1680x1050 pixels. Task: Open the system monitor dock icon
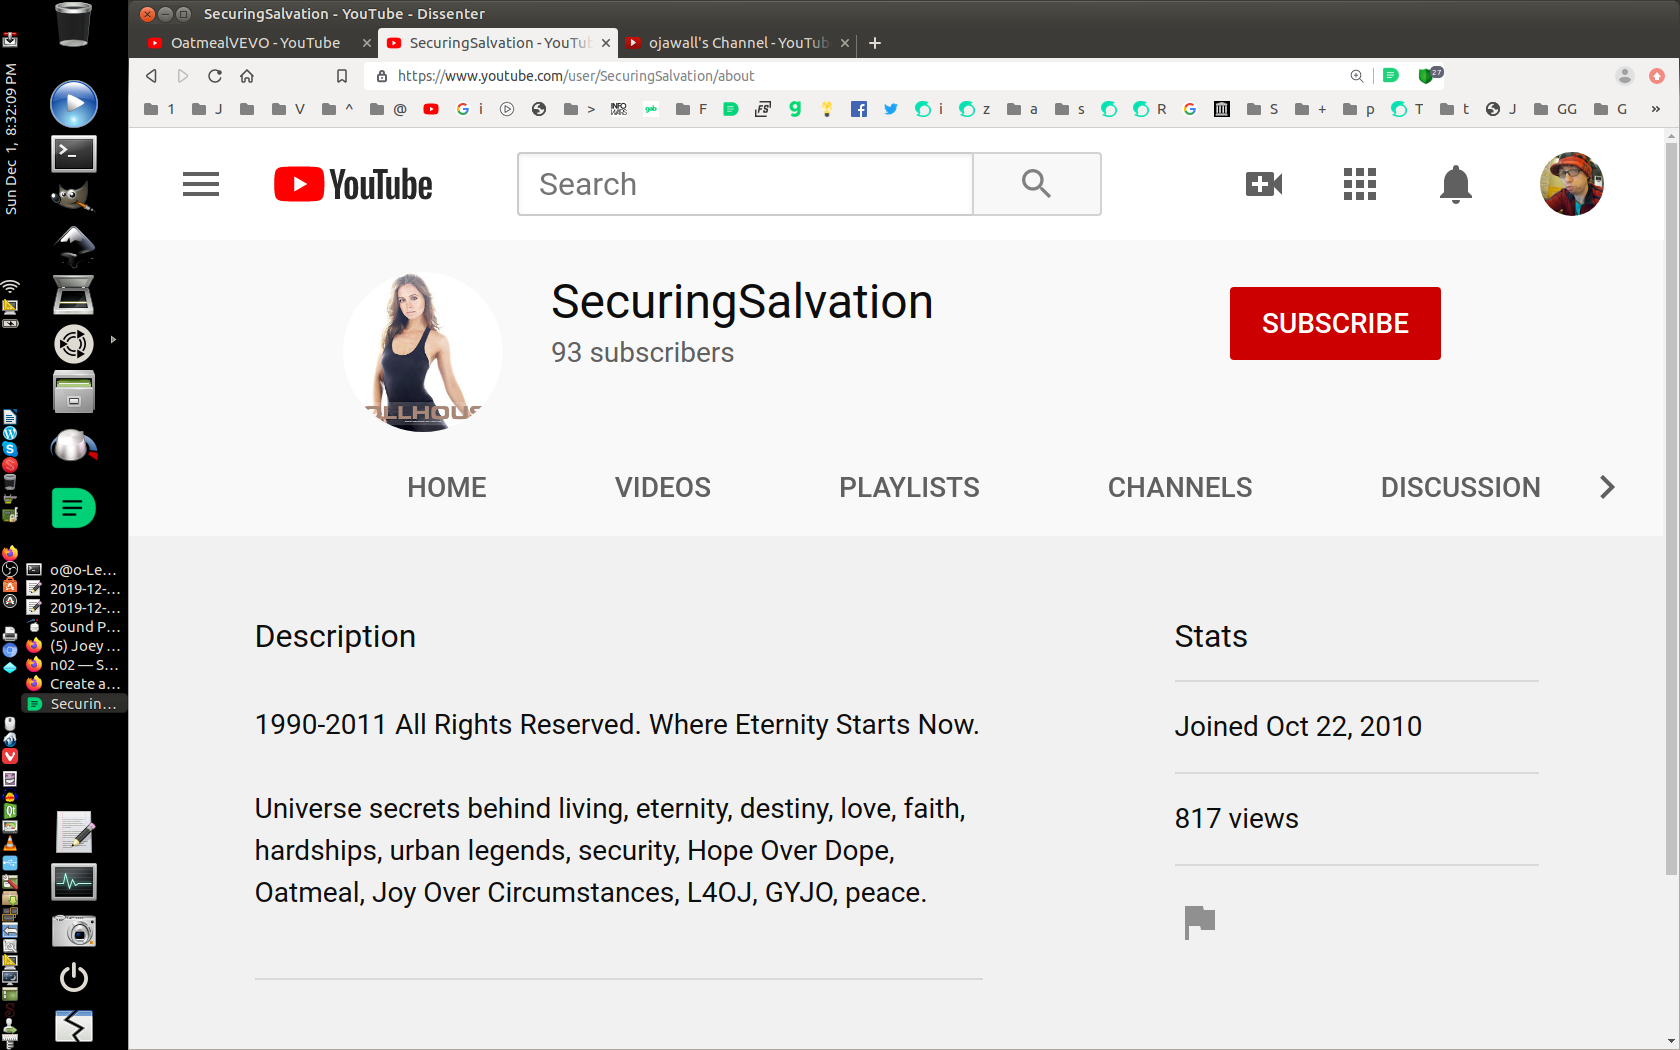point(74,882)
